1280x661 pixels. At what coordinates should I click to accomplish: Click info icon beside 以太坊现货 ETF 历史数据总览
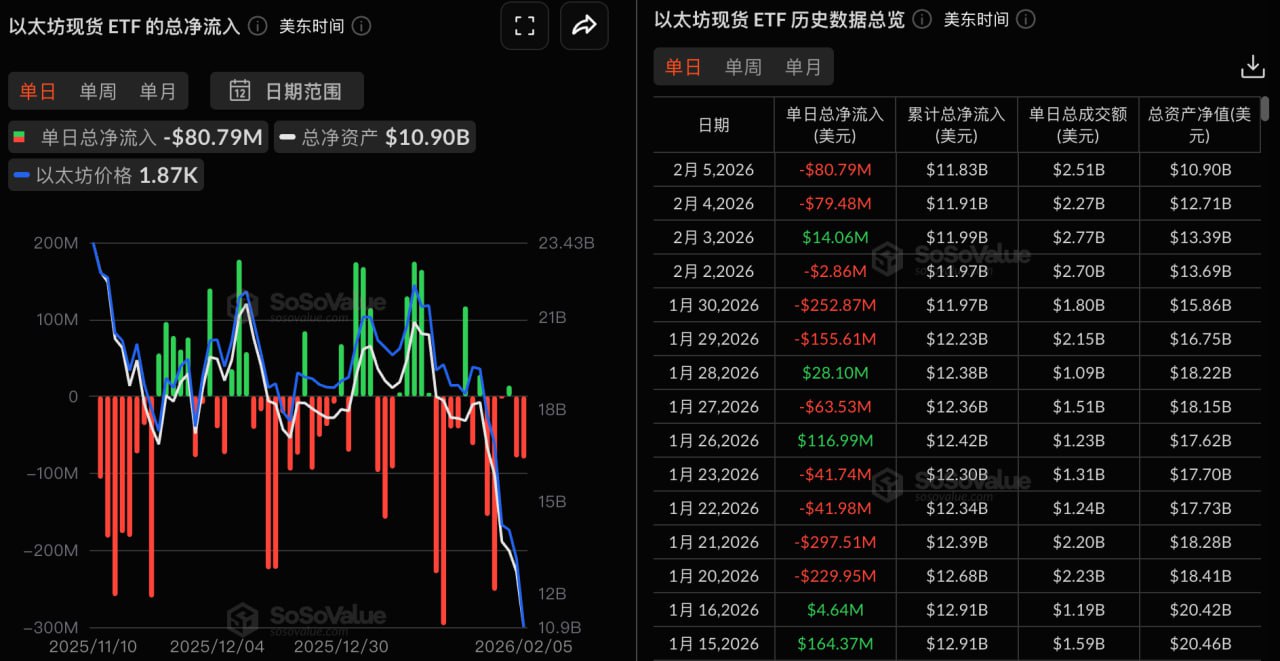click(x=920, y=18)
